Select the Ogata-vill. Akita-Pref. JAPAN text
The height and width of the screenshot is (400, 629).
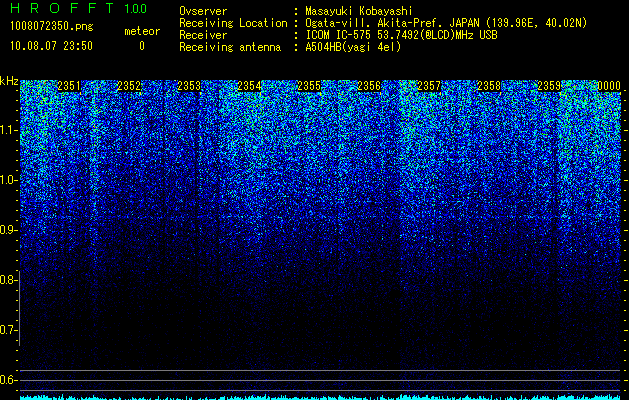[392, 23]
